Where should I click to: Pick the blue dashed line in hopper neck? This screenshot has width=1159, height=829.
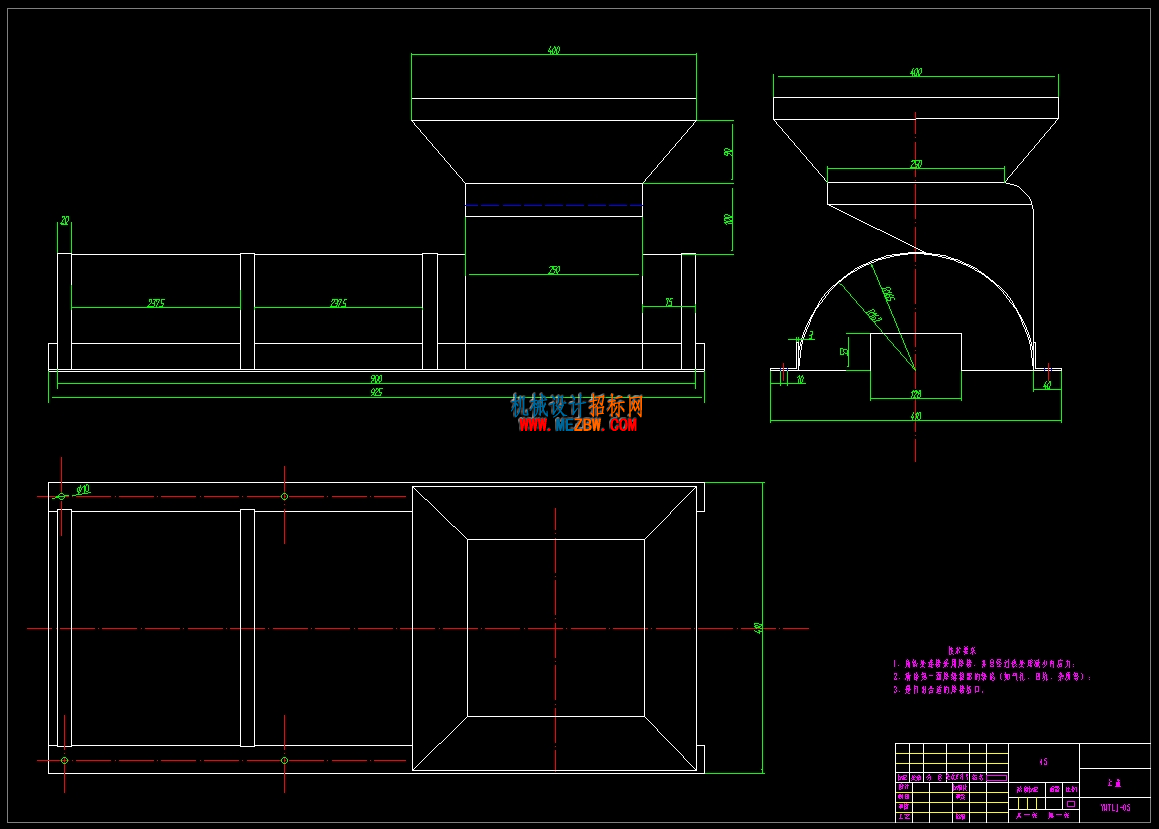point(554,205)
